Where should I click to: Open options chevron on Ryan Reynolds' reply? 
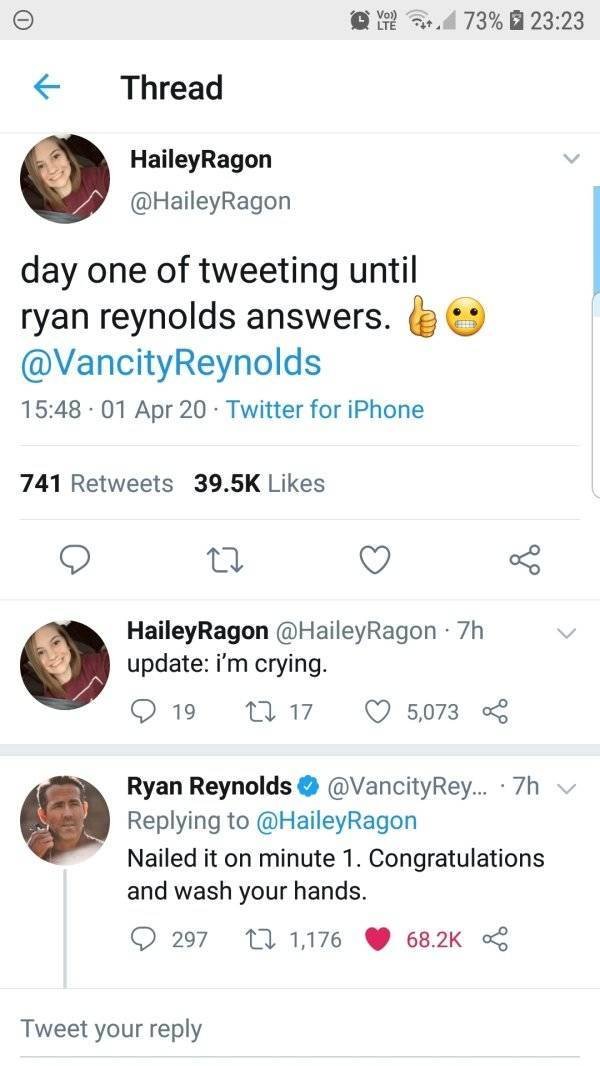point(566,787)
